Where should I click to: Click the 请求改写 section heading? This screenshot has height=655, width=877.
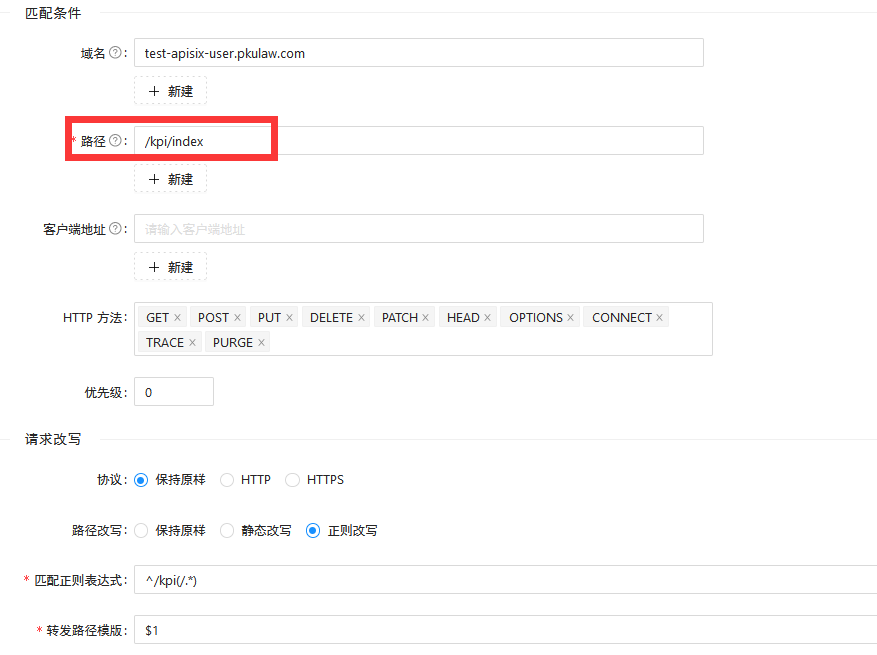click(x=53, y=439)
